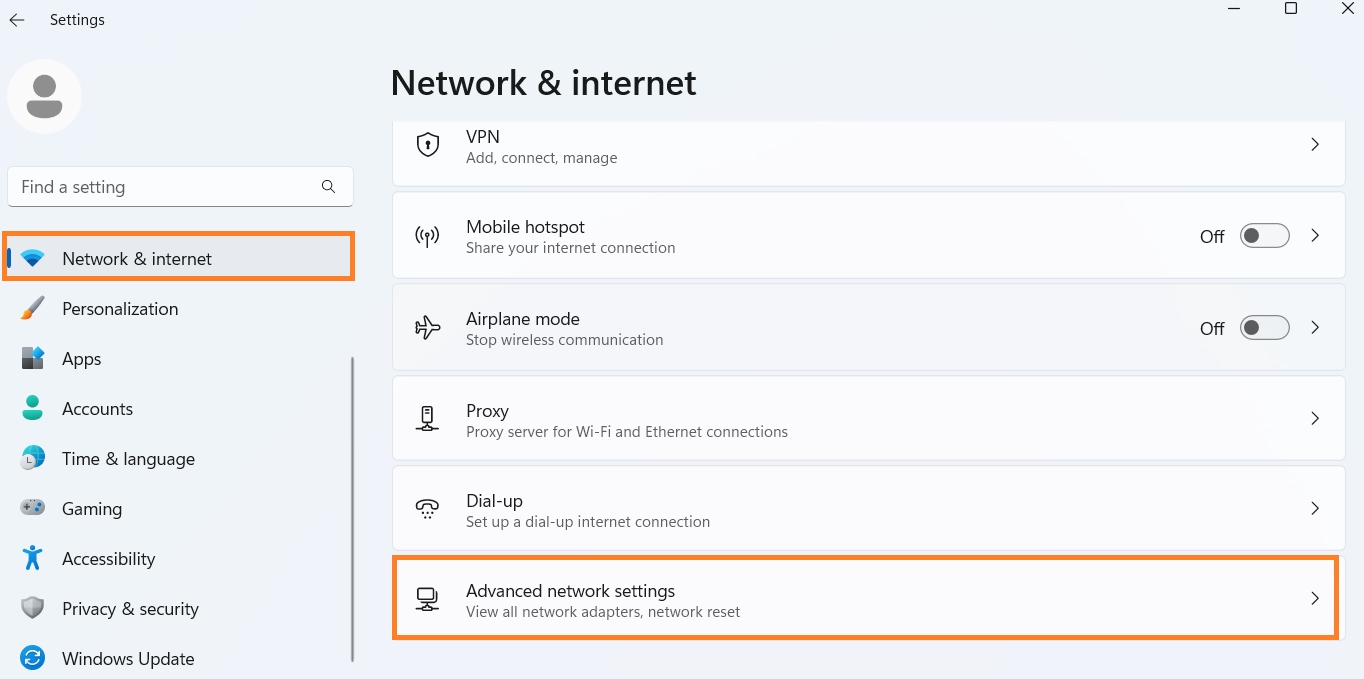Turn on the Mobile hotspot toggle
The image size is (1364, 679).
pos(1264,236)
